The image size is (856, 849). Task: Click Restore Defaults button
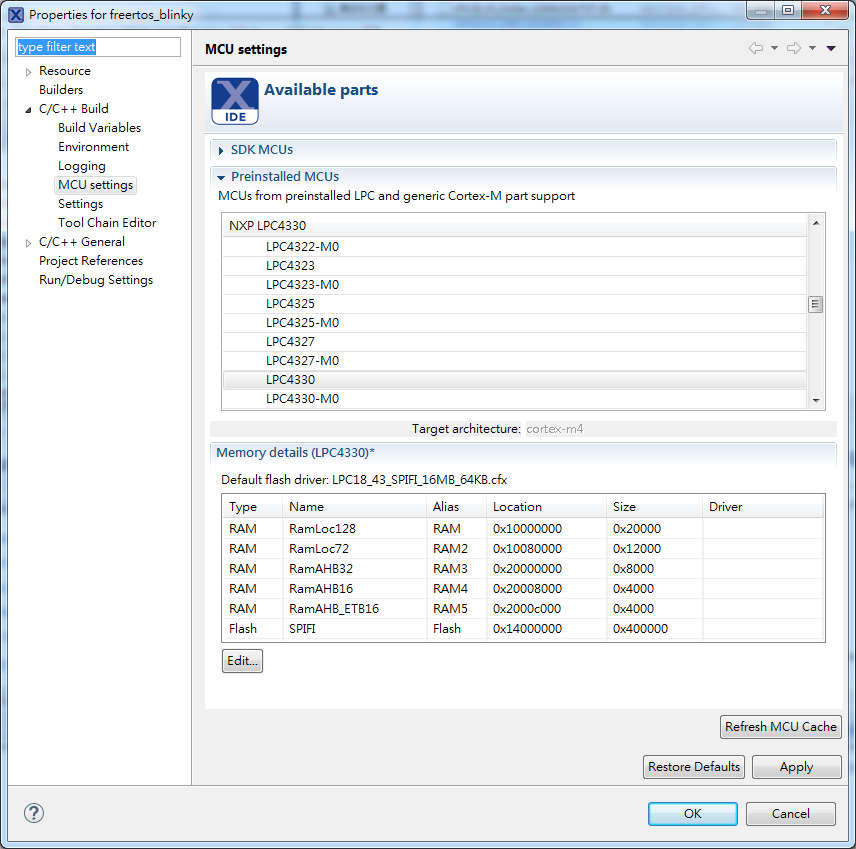click(694, 767)
